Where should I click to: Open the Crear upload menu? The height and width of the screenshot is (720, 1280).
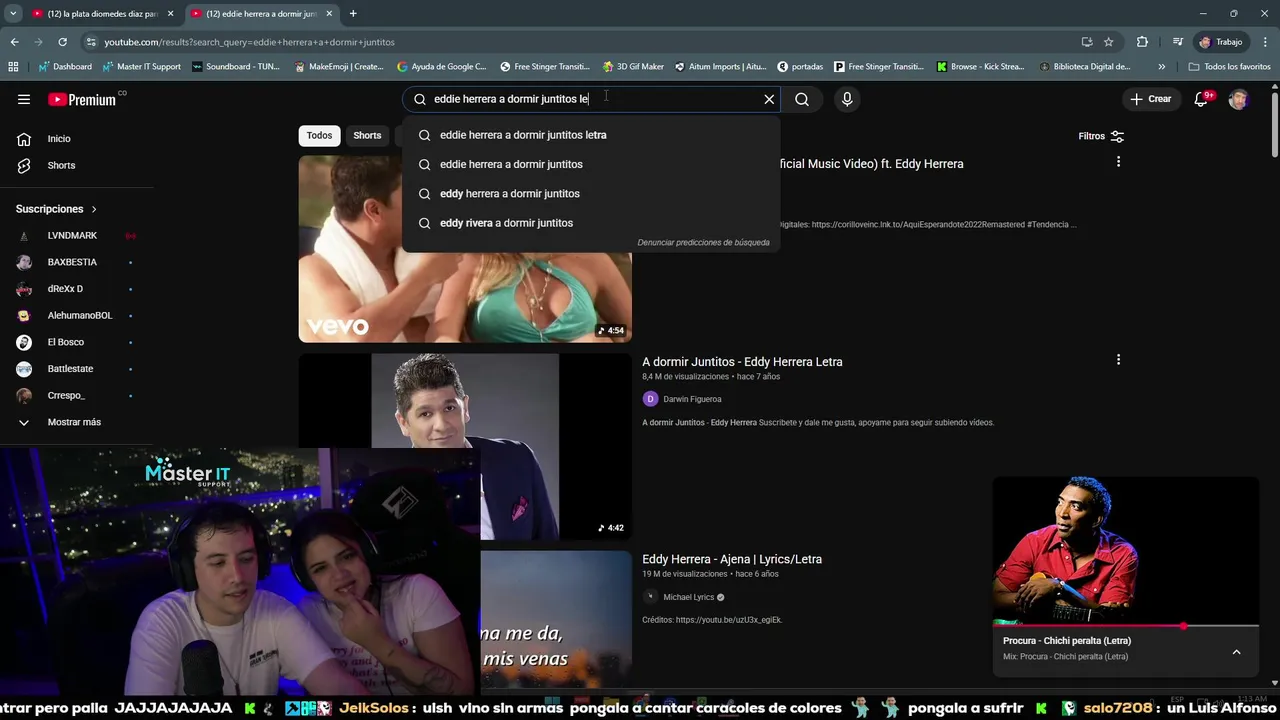[1150, 99]
